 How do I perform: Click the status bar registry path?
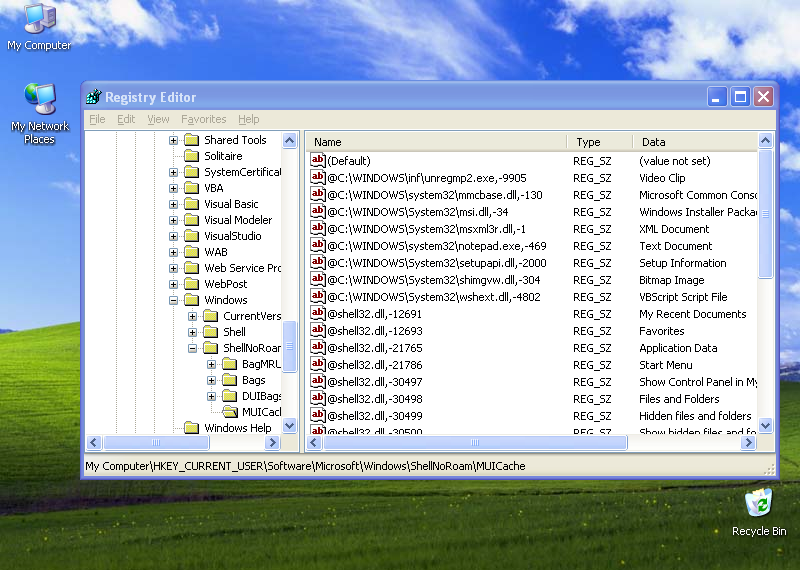tap(305, 466)
